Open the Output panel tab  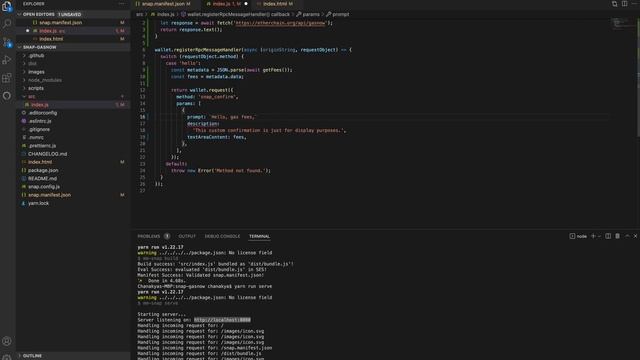[x=187, y=236]
